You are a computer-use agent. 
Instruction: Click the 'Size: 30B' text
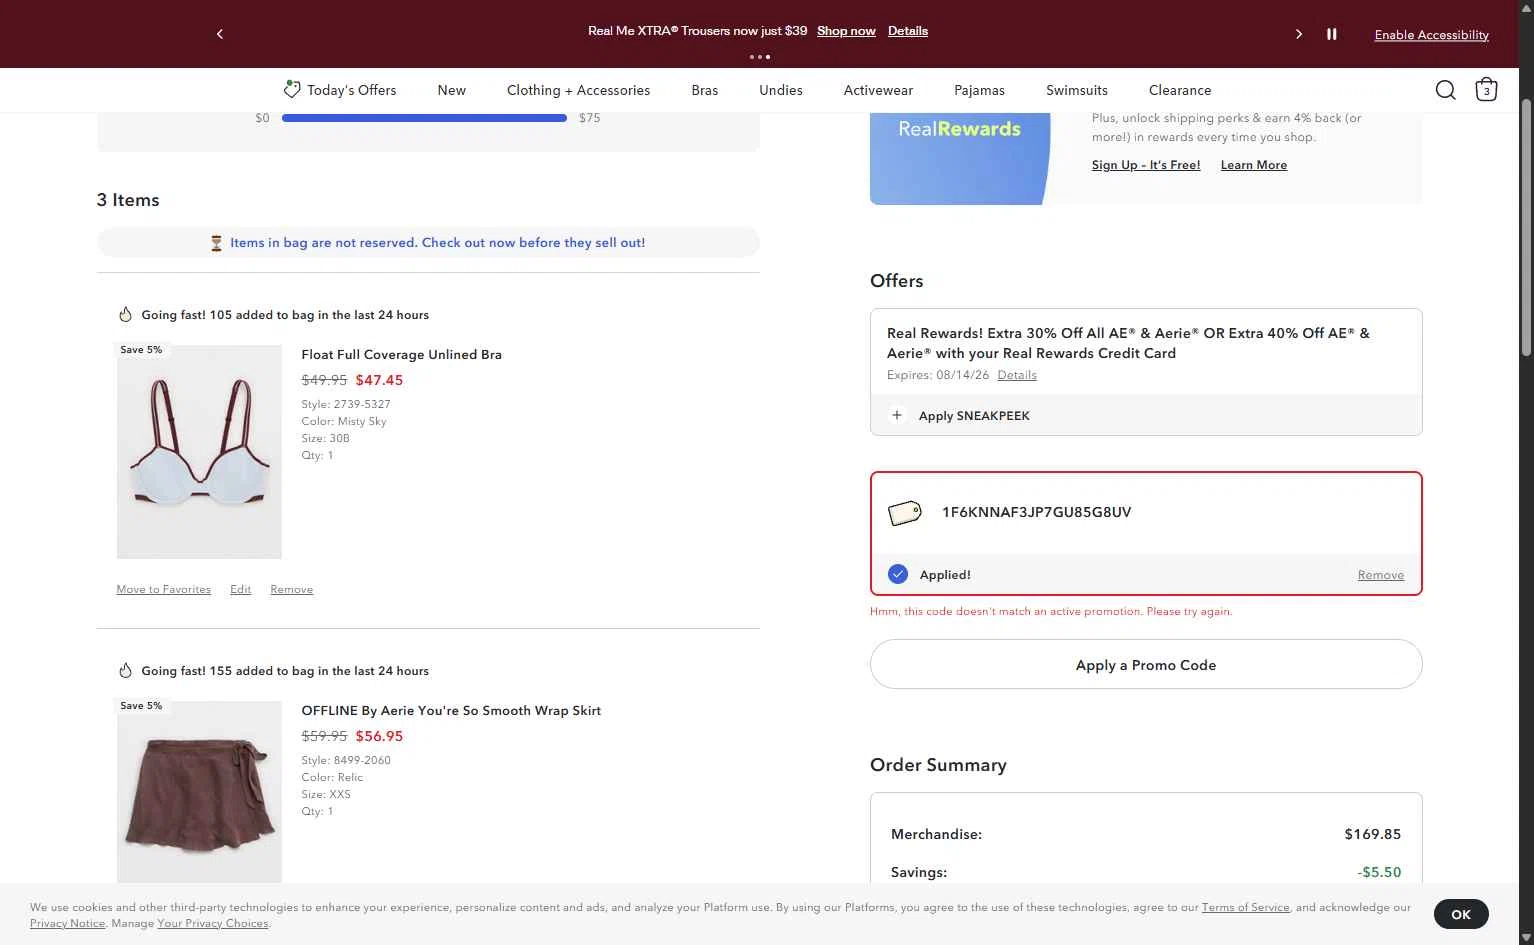point(326,438)
